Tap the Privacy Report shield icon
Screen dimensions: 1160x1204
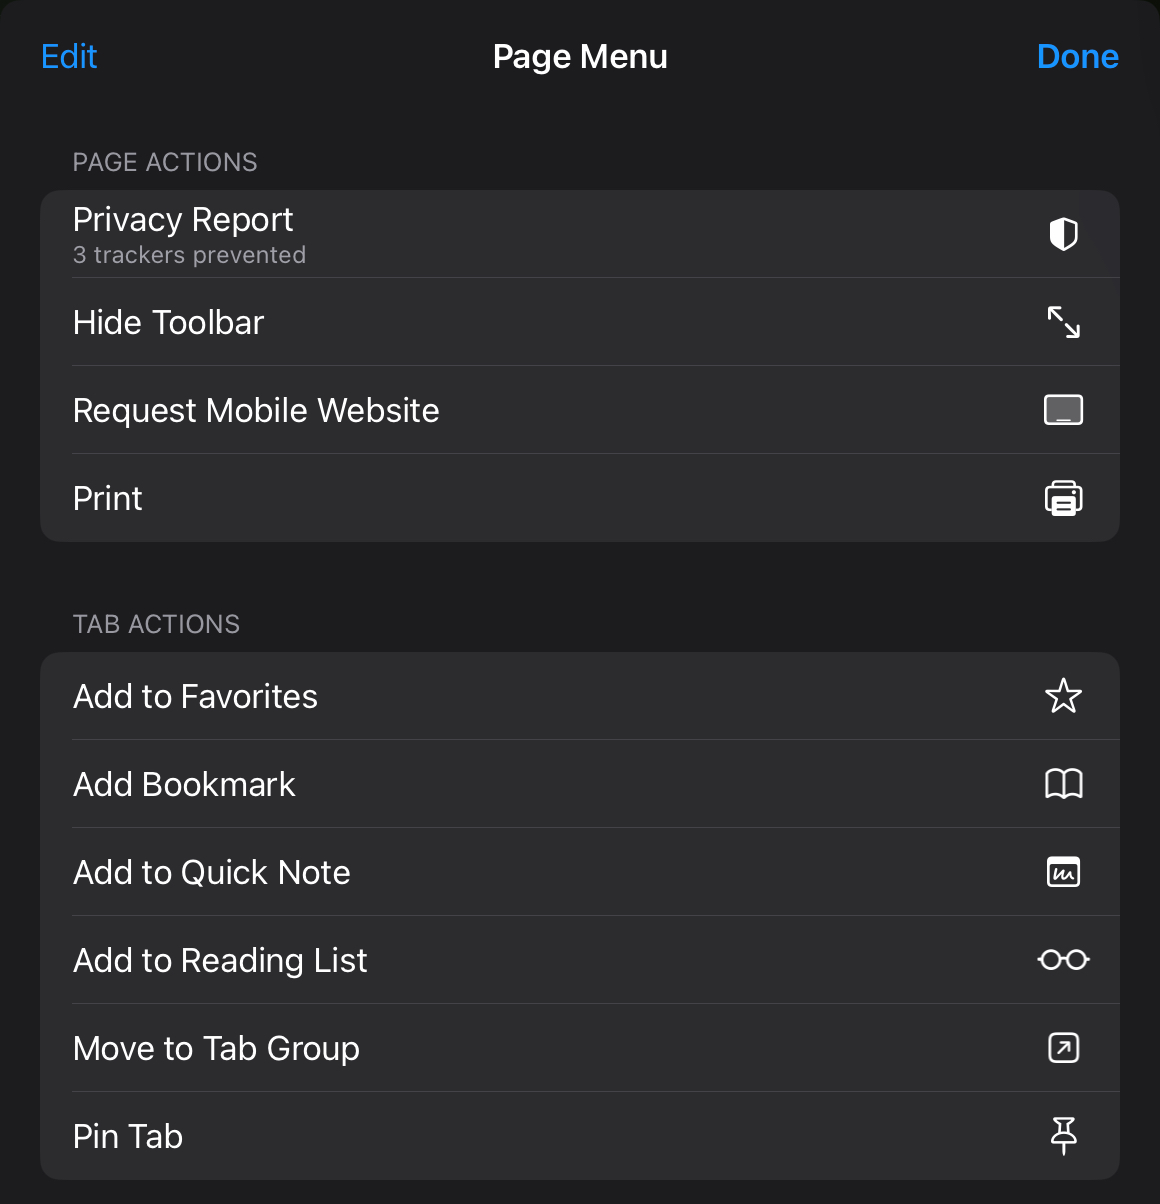1063,234
